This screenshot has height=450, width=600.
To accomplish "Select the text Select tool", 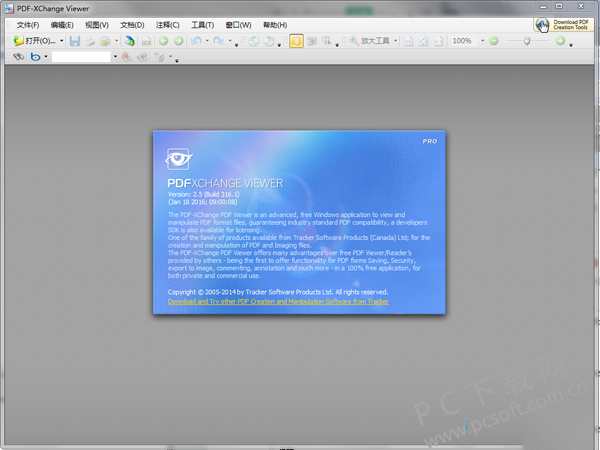I will (326, 41).
